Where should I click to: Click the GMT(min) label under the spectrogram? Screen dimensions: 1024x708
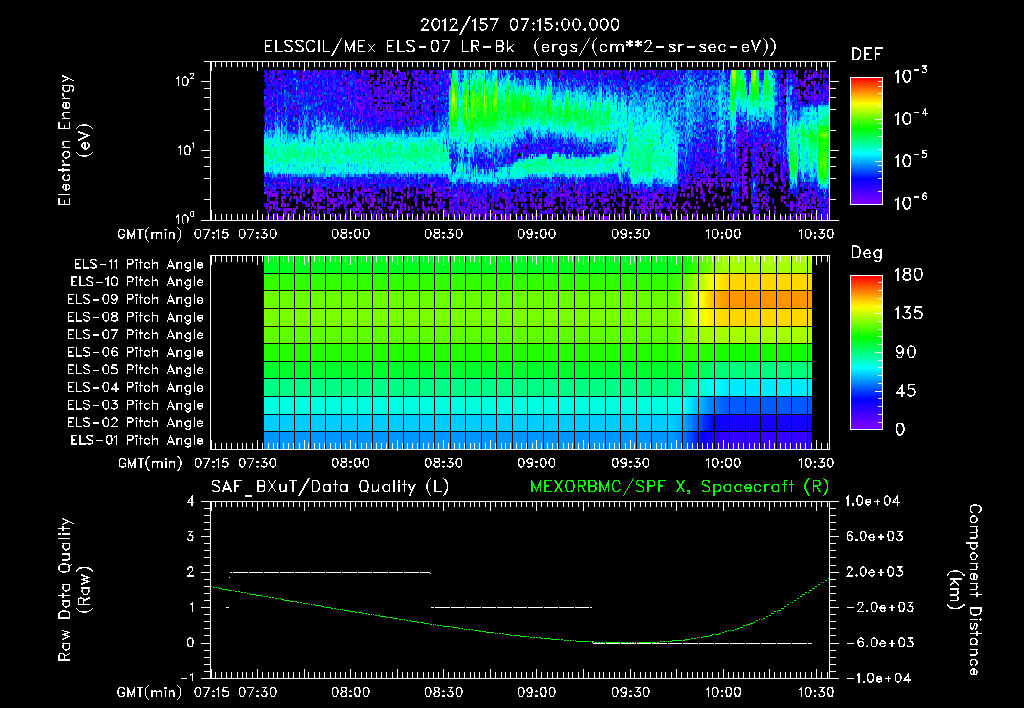pos(150,234)
